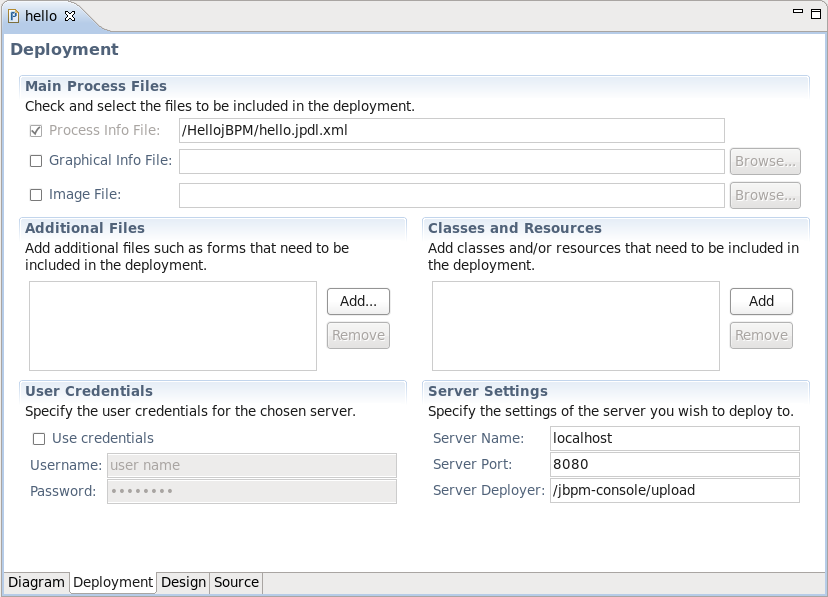Click the Server Name label

tap(478, 439)
